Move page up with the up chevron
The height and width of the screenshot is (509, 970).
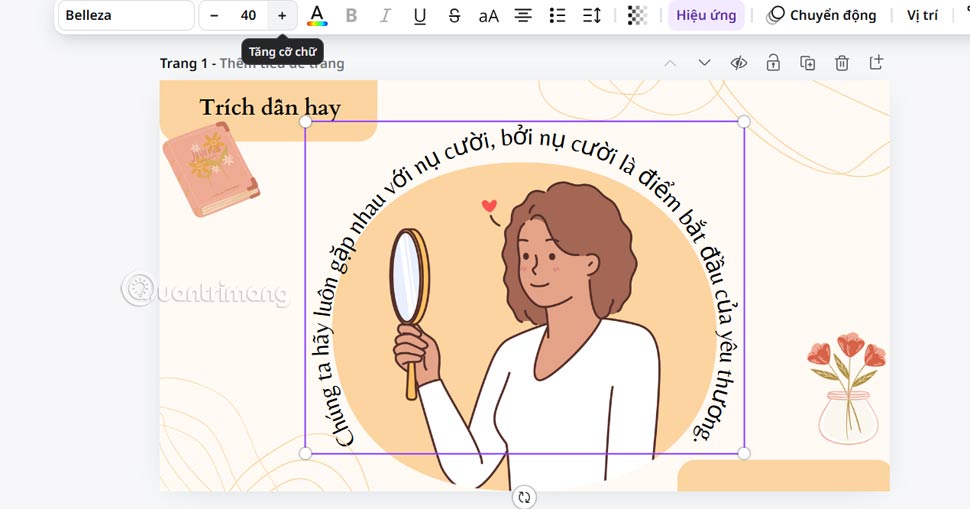pyautogui.click(x=670, y=63)
